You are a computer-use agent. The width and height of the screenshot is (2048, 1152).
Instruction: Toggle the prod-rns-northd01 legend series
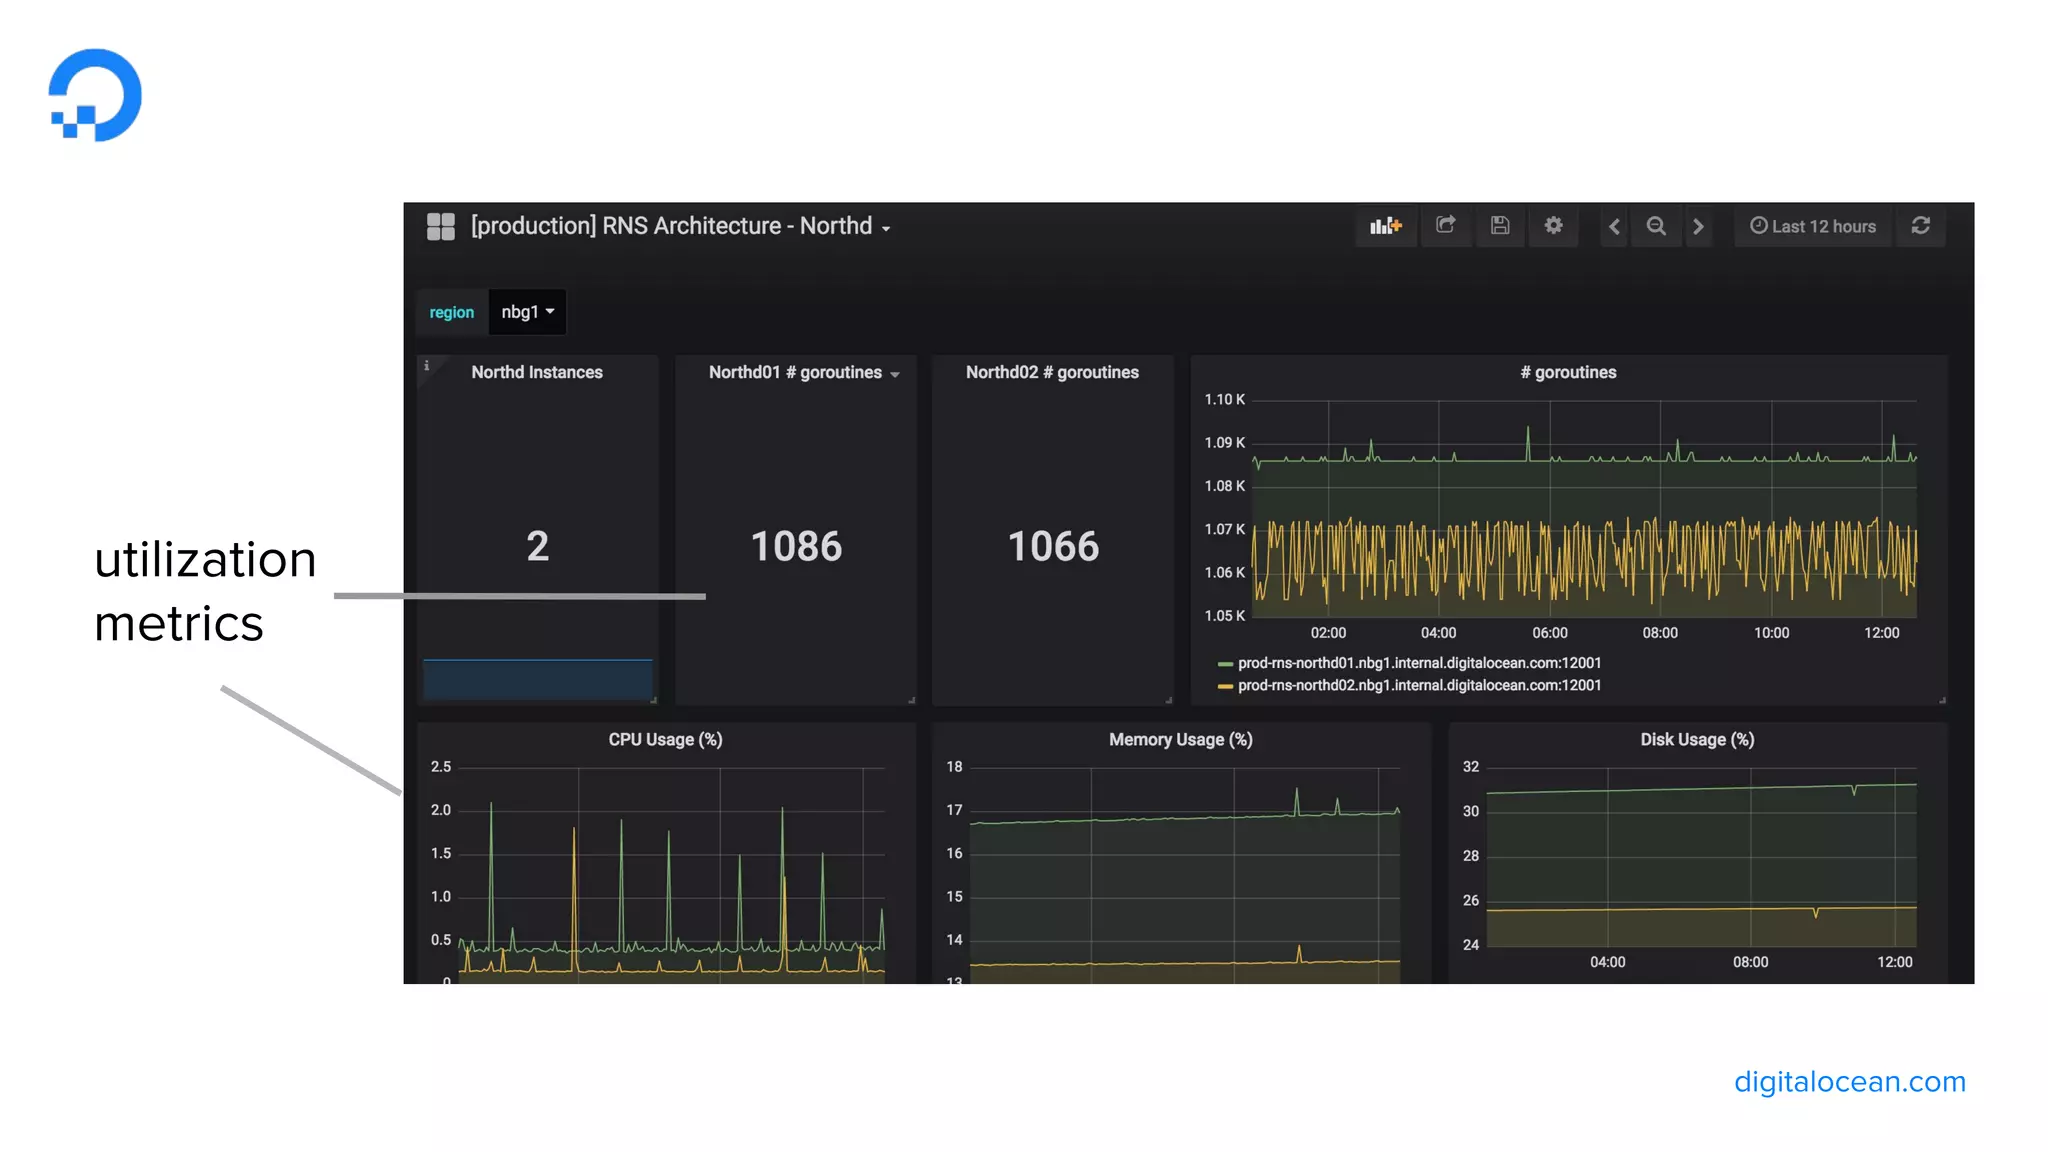(1418, 663)
